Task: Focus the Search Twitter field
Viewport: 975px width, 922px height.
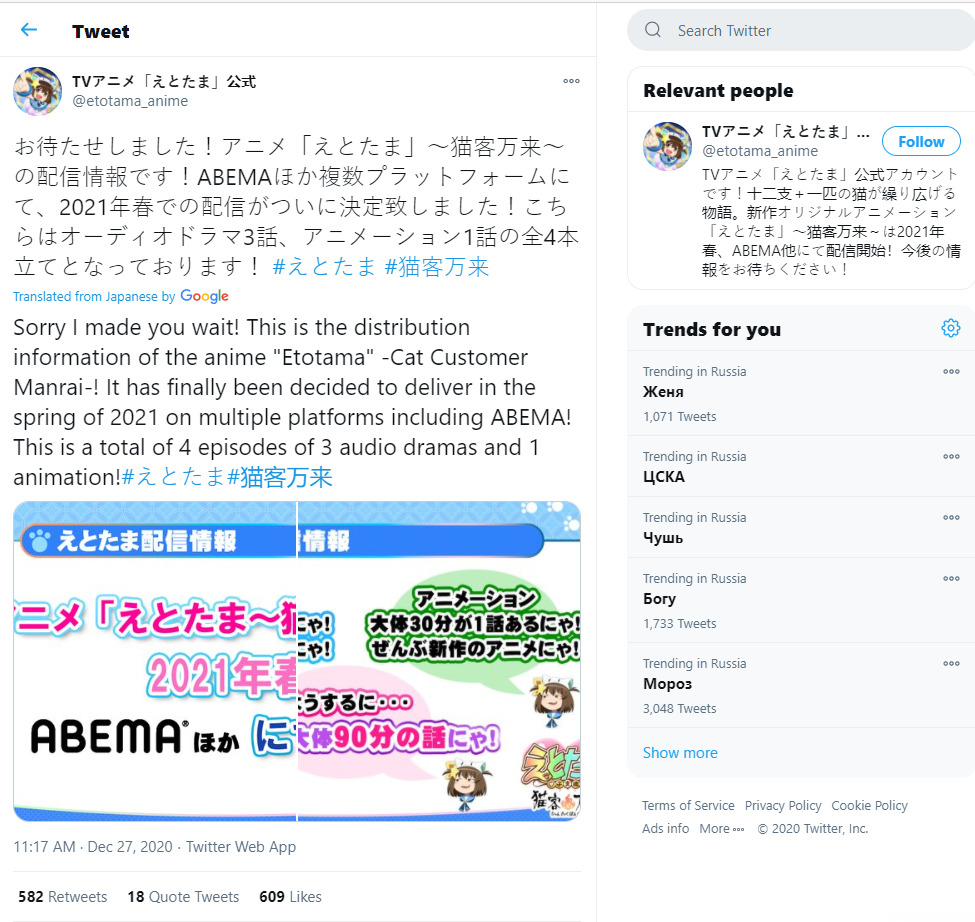Action: tap(802, 30)
